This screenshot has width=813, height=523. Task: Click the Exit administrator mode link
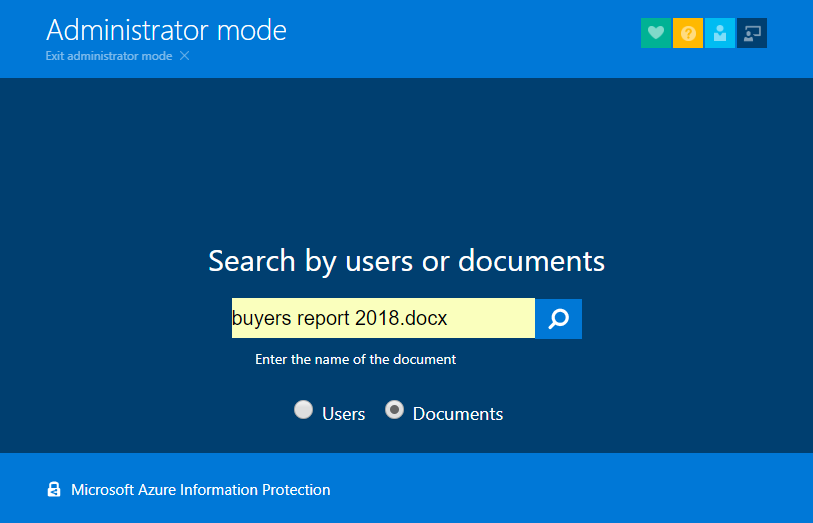109,56
